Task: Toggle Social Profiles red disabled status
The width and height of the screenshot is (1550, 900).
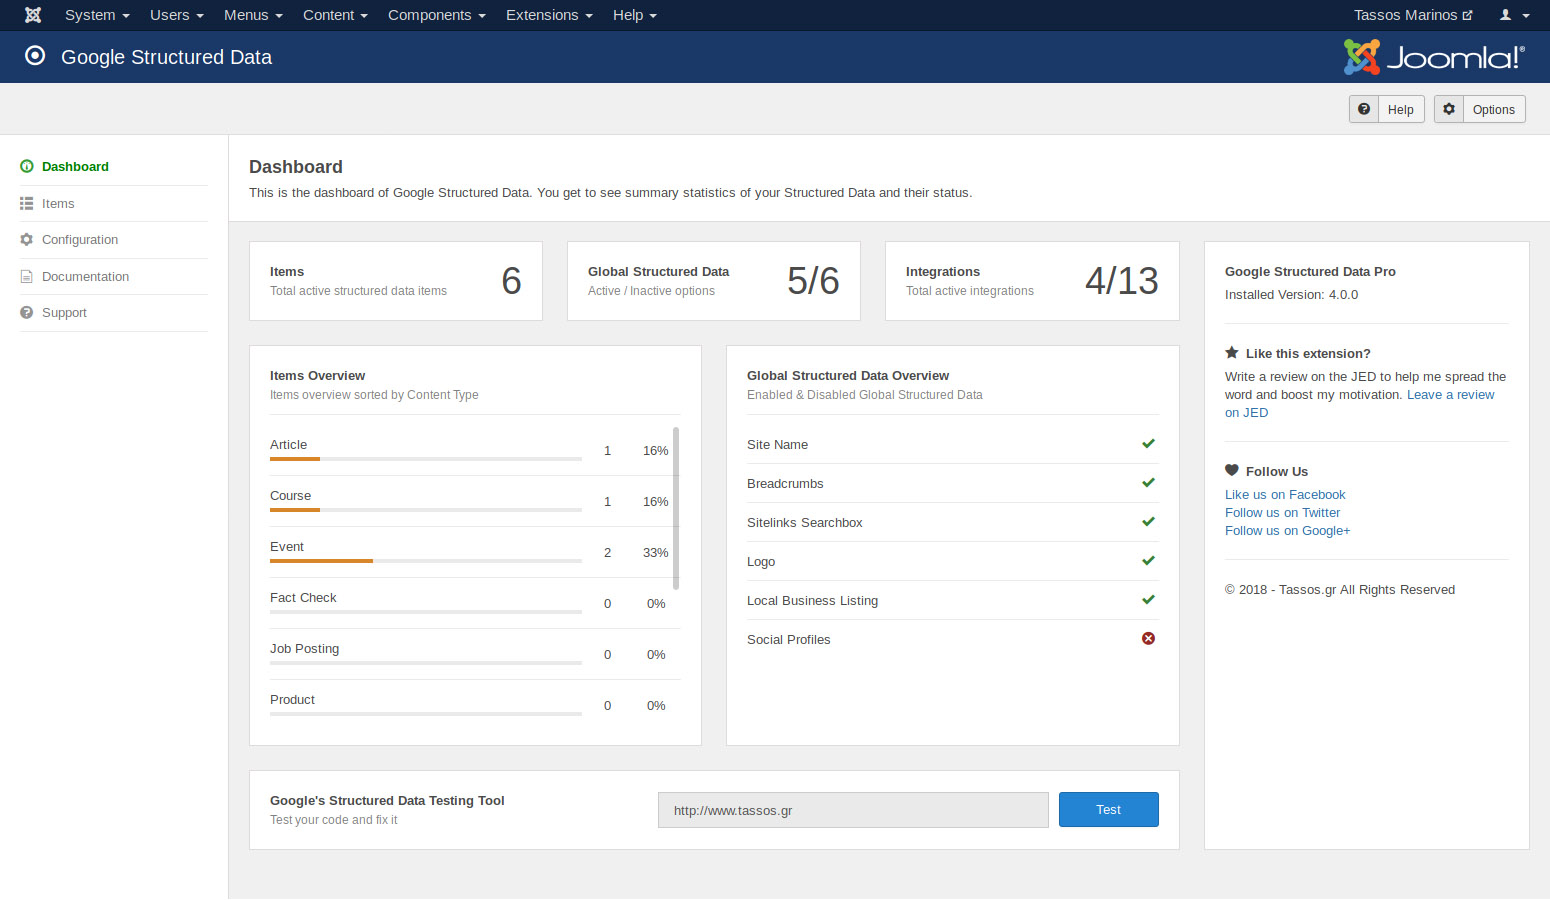Action: pos(1148,639)
